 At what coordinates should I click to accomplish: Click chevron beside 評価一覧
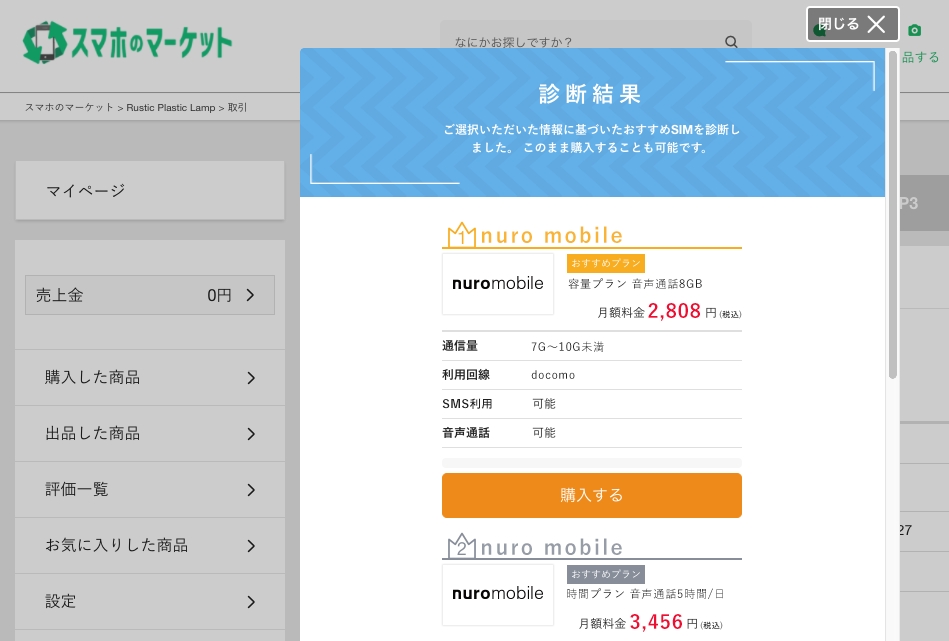click(x=251, y=490)
